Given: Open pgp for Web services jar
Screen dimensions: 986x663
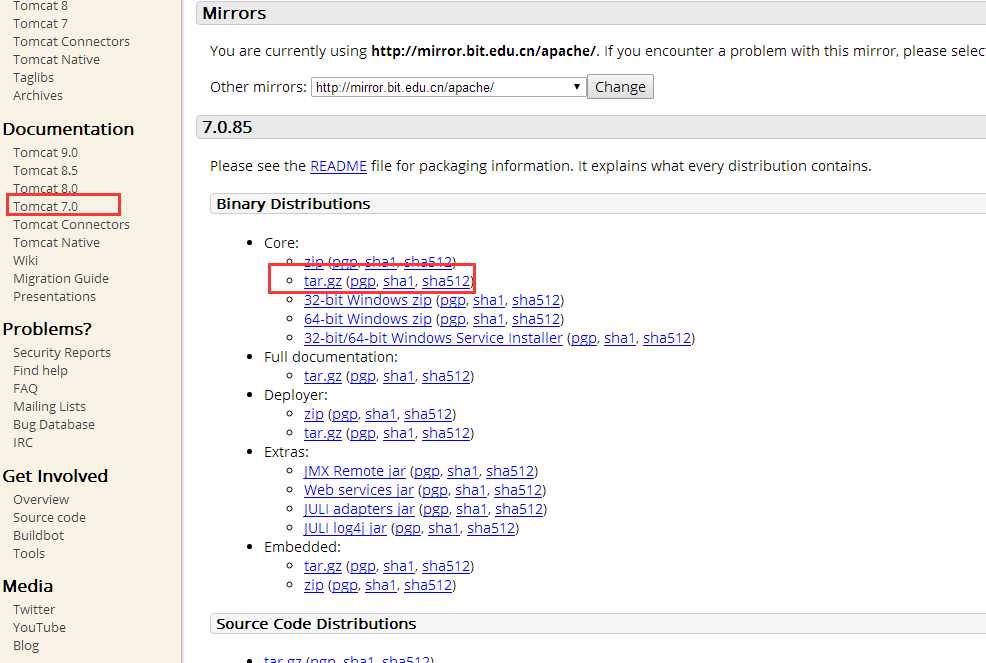Looking at the screenshot, I should pos(435,490).
